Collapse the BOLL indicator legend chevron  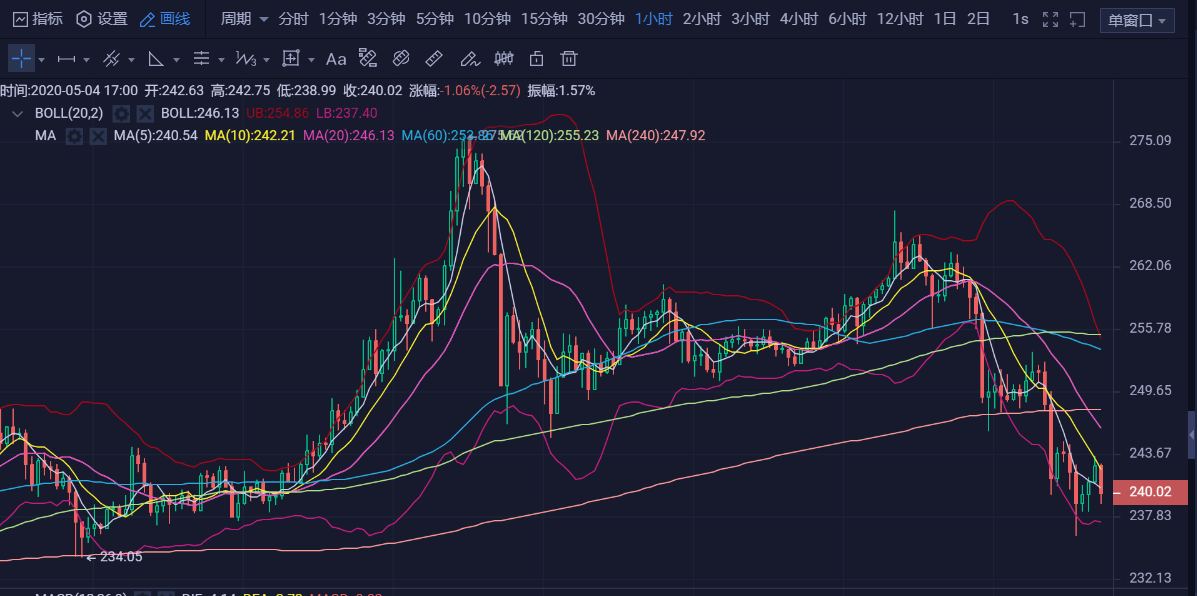[x=17, y=114]
